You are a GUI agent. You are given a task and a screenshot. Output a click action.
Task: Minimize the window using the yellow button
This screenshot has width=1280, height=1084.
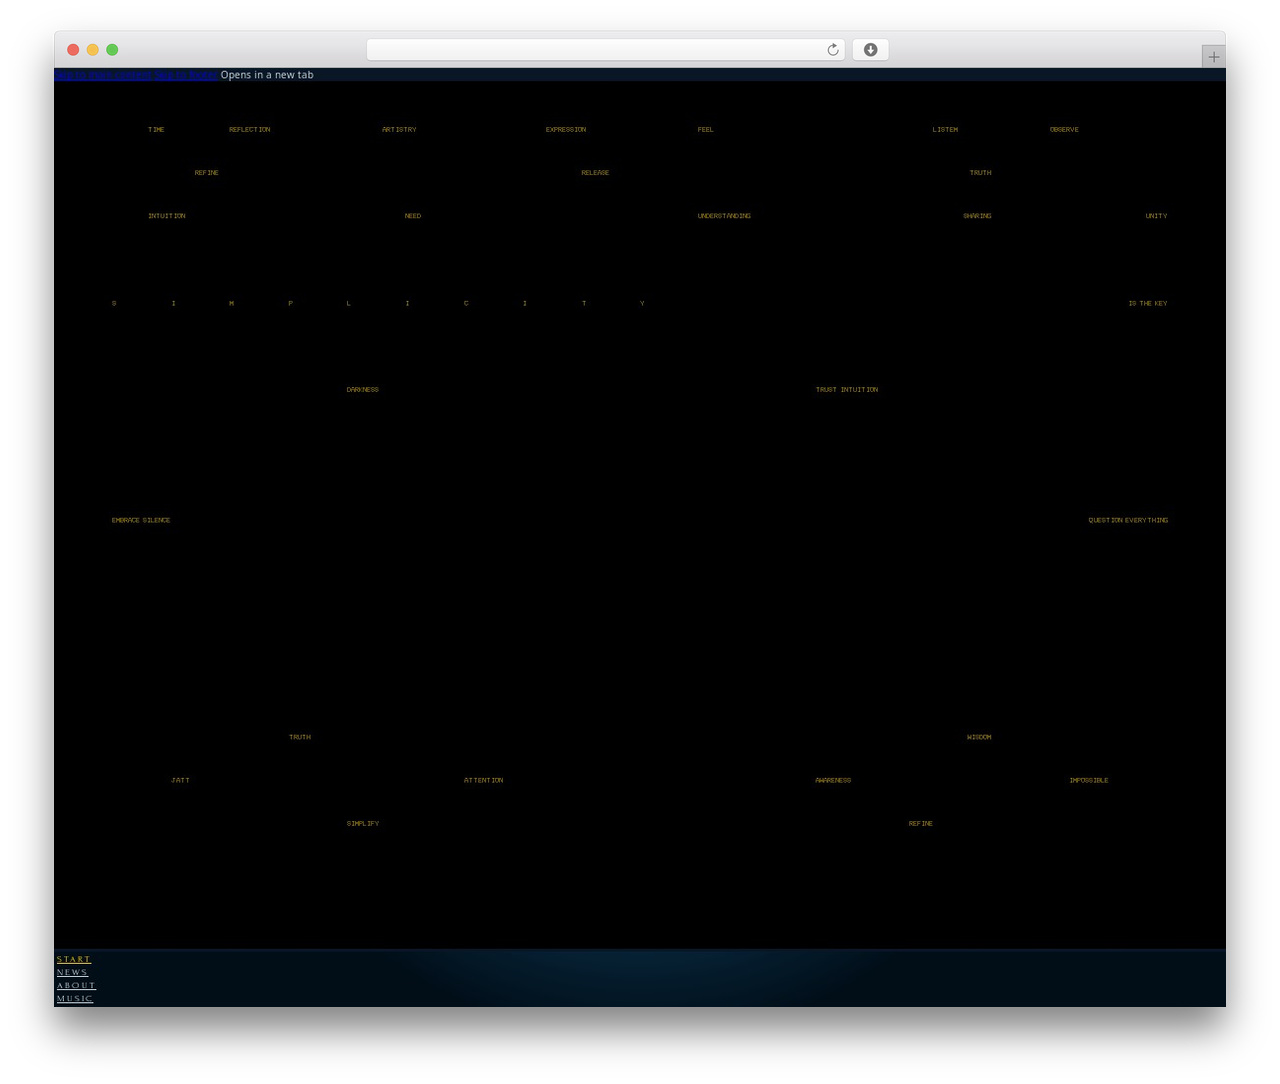coord(93,50)
